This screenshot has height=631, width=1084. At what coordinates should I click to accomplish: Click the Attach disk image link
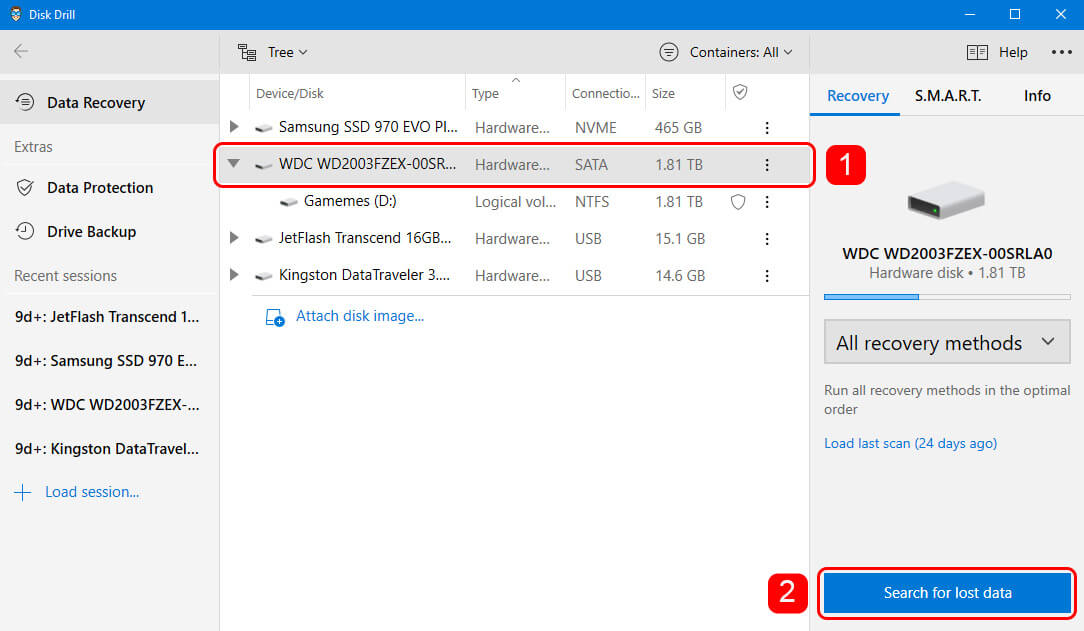point(359,316)
